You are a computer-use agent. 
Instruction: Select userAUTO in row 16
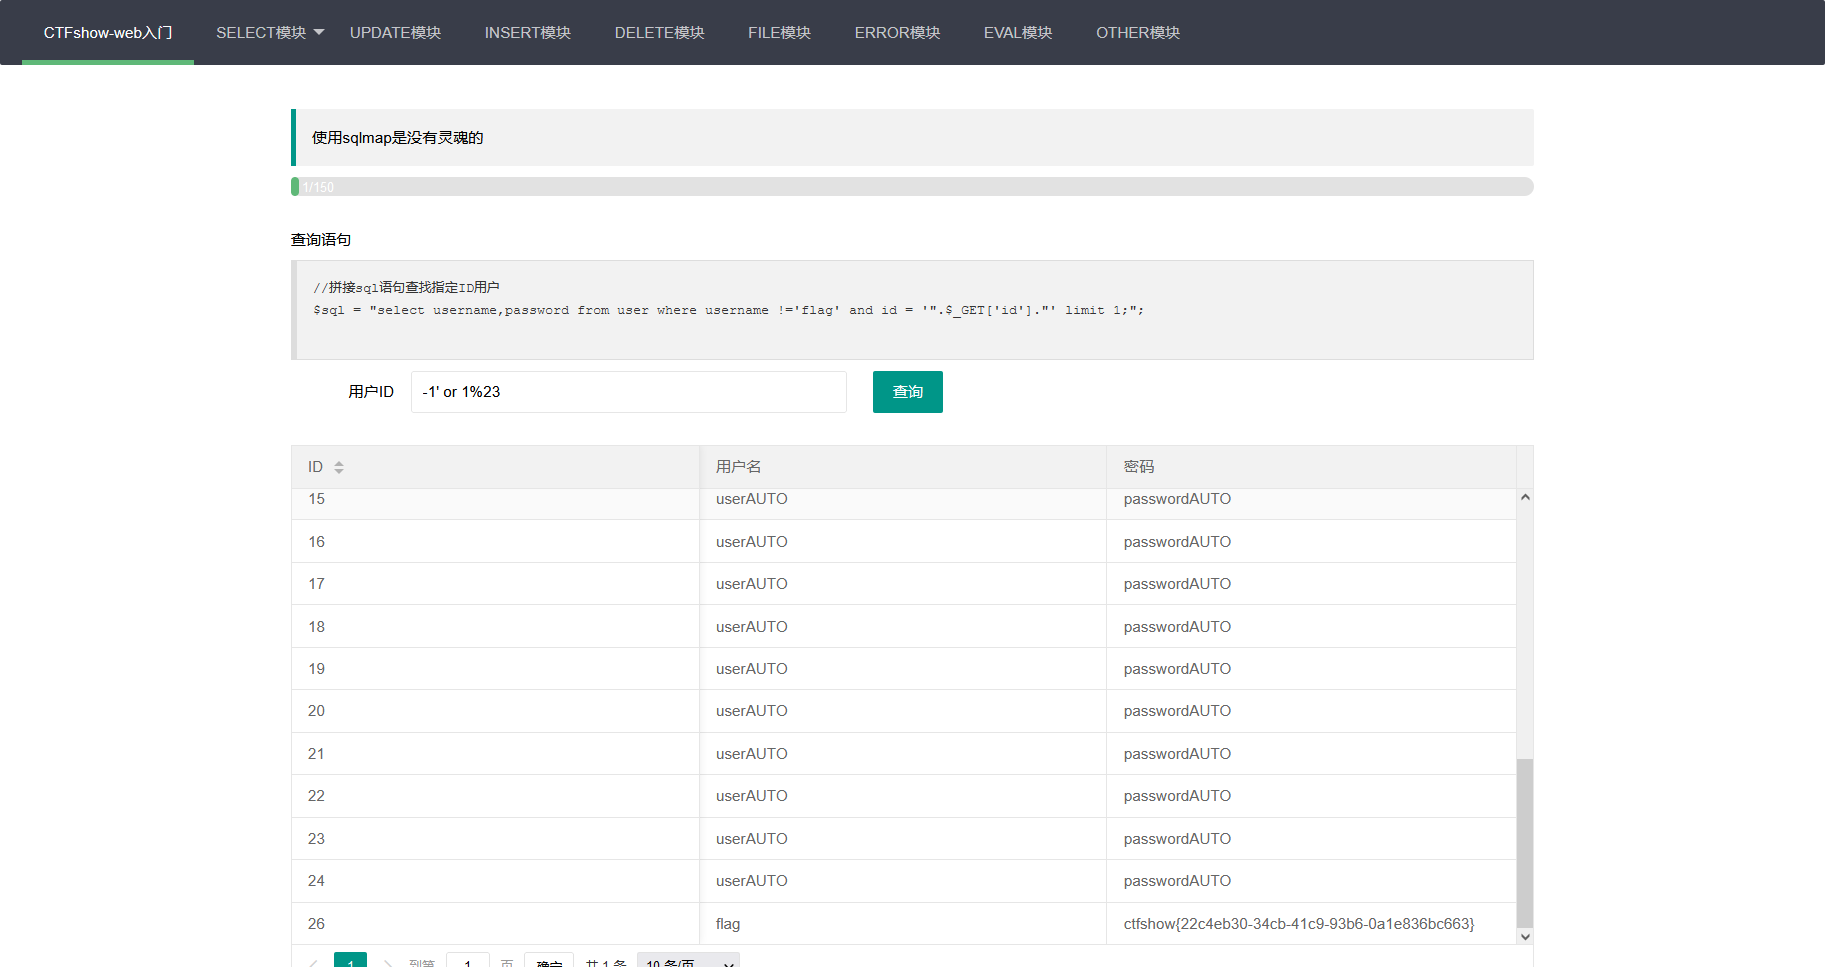[902, 542]
